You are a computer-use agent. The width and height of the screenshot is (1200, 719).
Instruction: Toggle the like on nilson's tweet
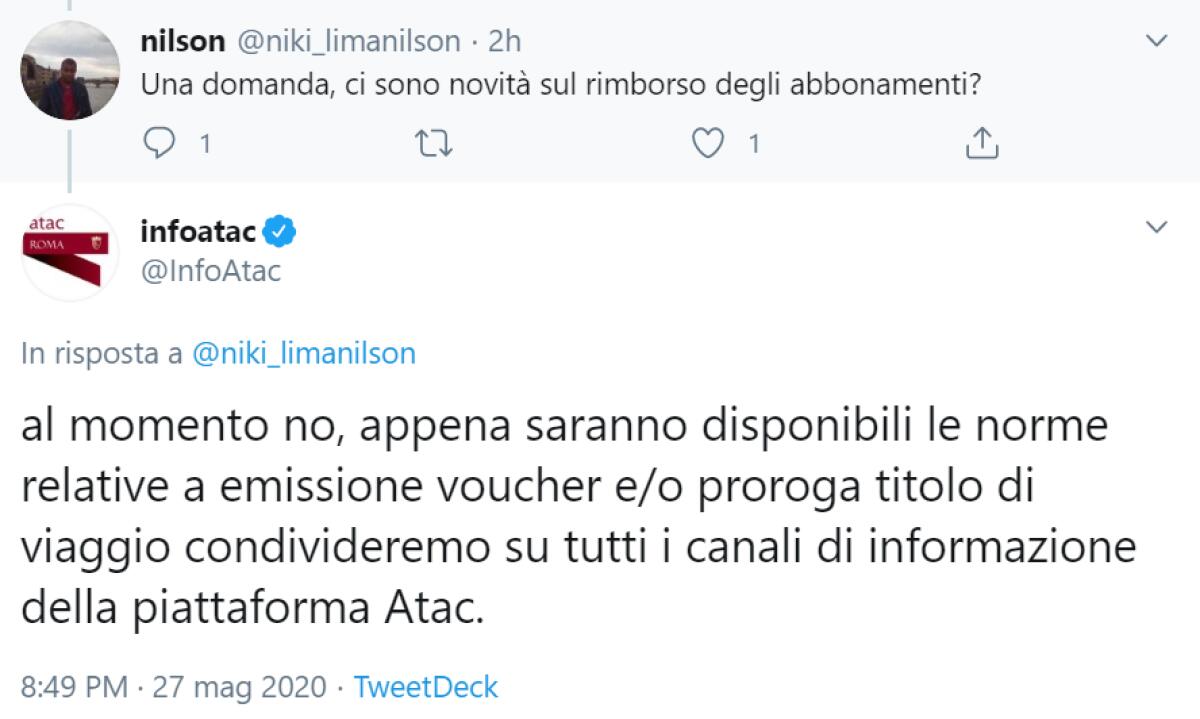[x=706, y=144]
